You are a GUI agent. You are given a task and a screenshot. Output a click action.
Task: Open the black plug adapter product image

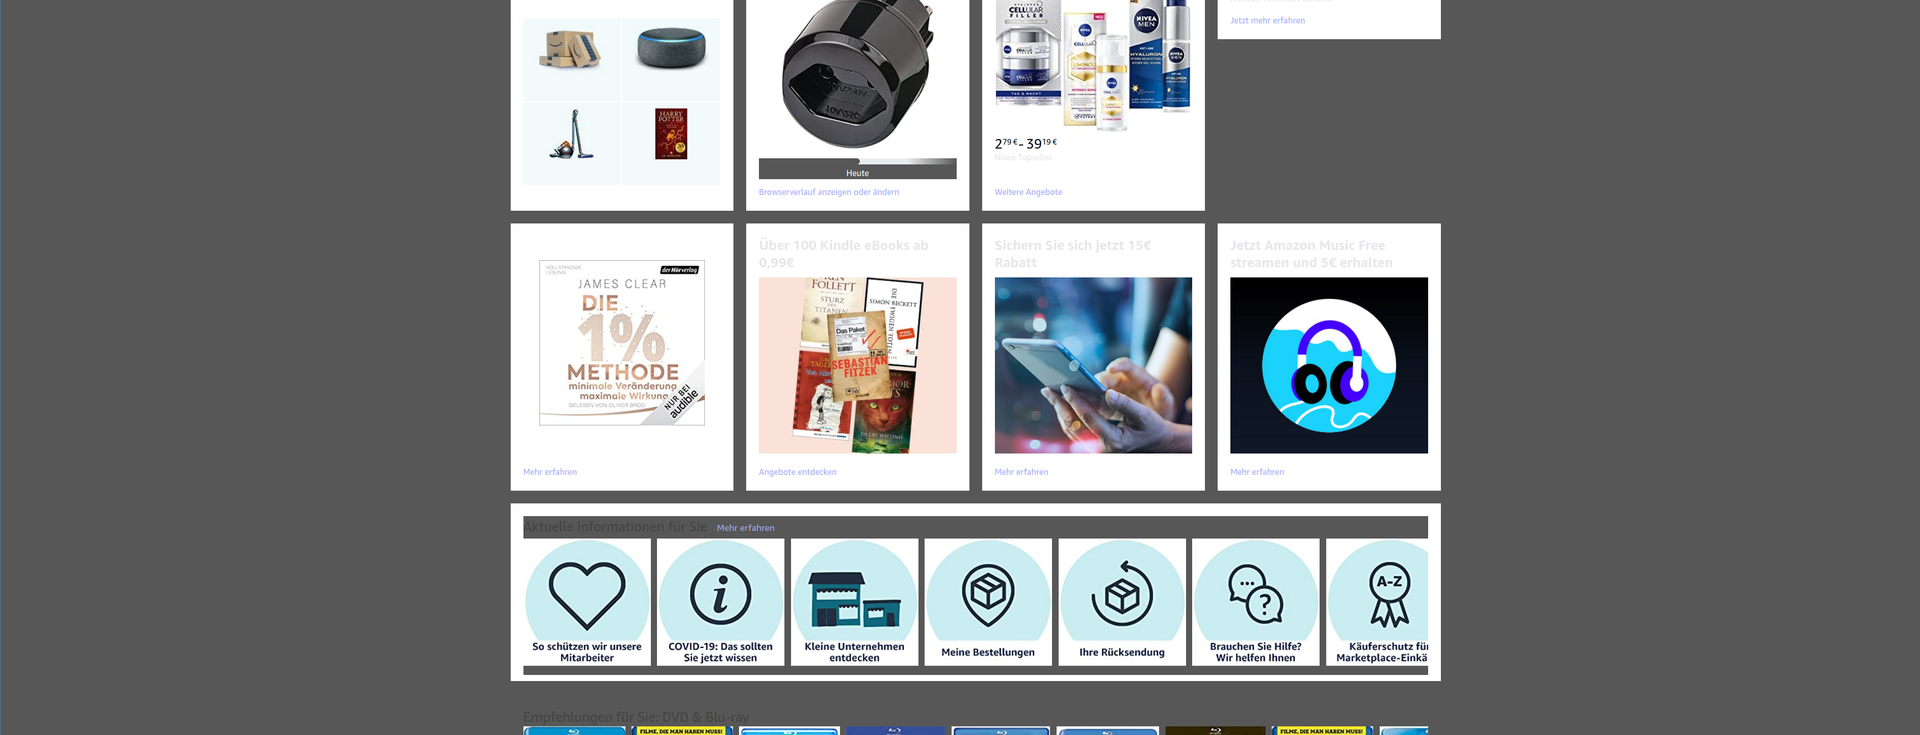(857, 75)
